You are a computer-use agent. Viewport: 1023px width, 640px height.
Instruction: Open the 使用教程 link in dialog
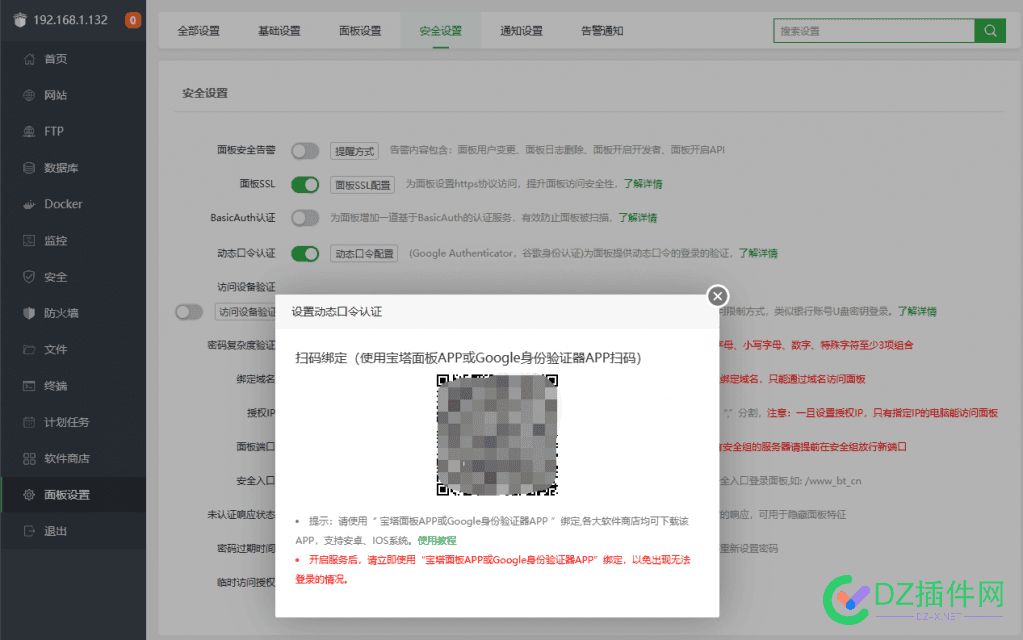coord(436,540)
